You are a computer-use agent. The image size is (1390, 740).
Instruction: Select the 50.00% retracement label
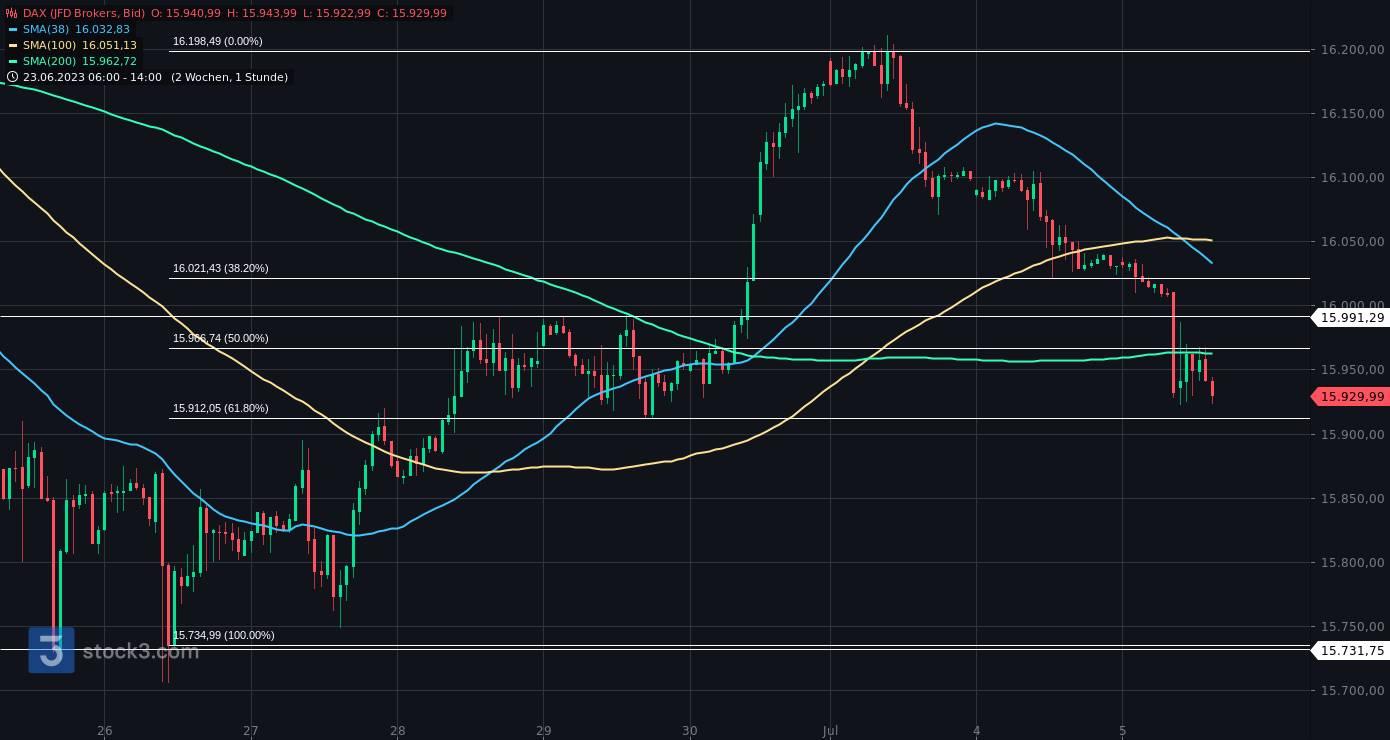[x=220, y=338]
